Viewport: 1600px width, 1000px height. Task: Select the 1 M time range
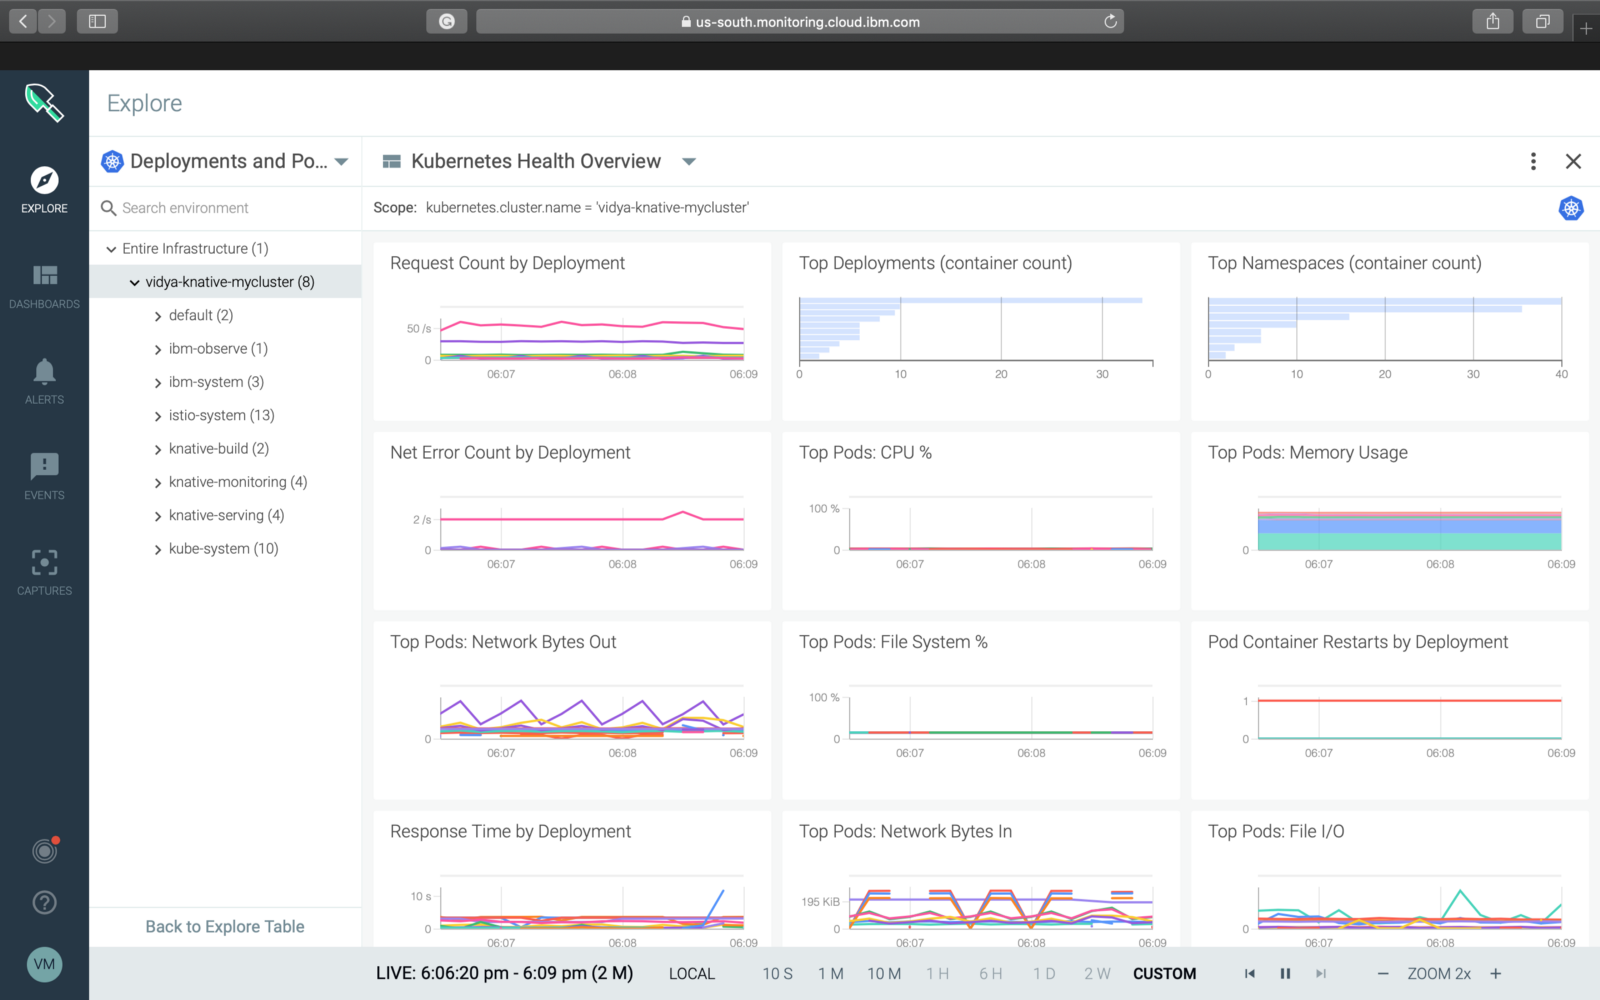830,973
